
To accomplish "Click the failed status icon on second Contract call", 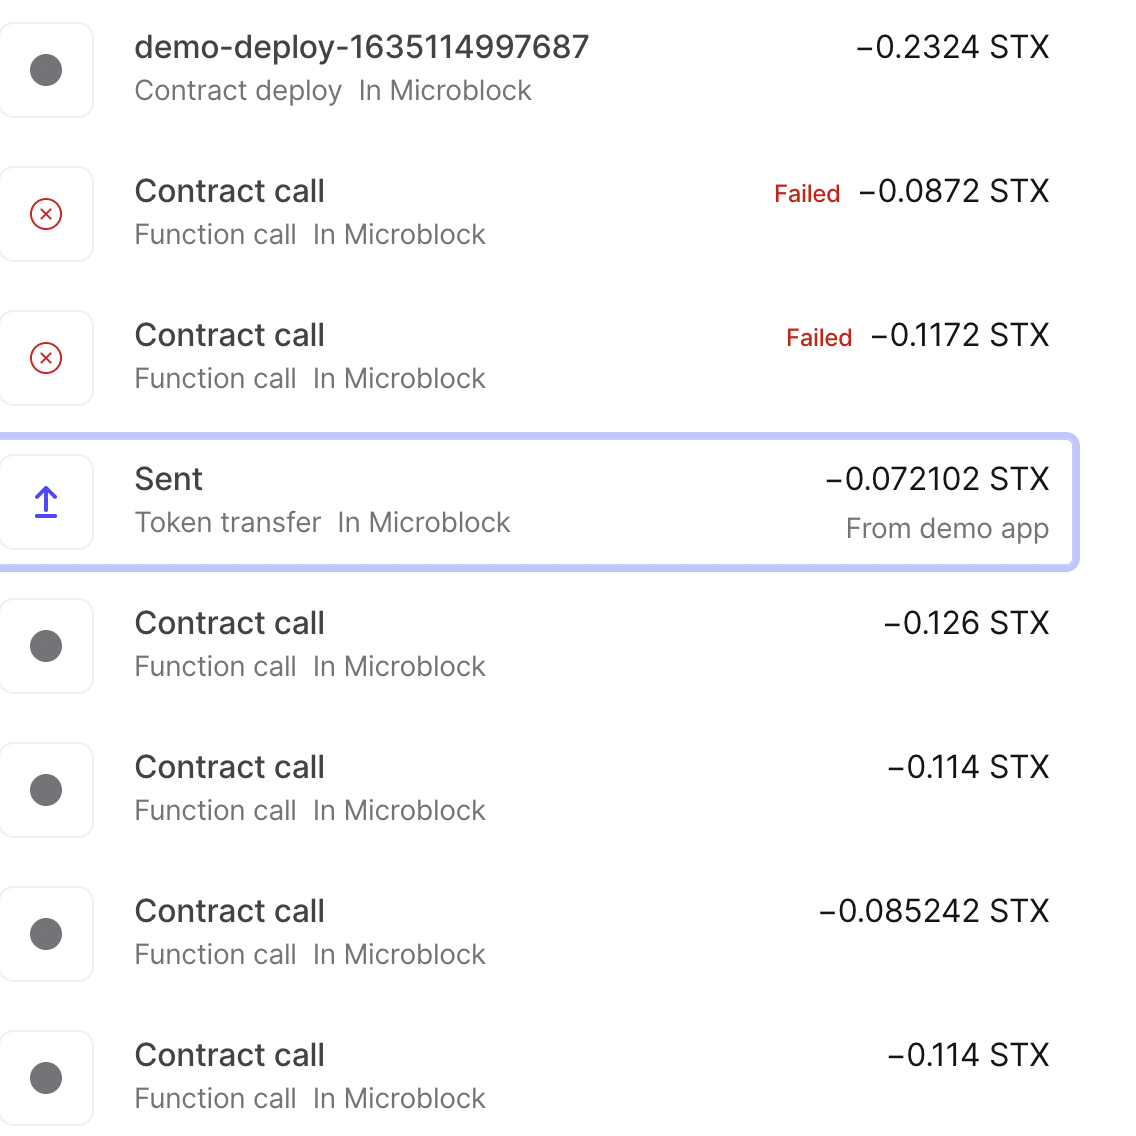I will (x=46, y=358).
